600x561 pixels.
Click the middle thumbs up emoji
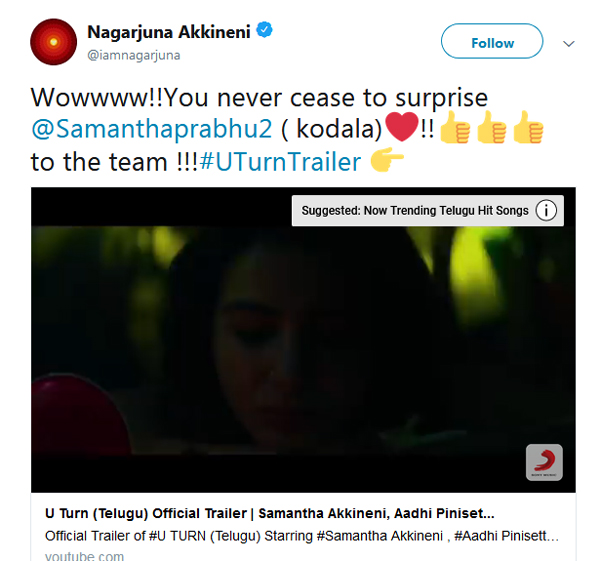(x=491, y=127)
